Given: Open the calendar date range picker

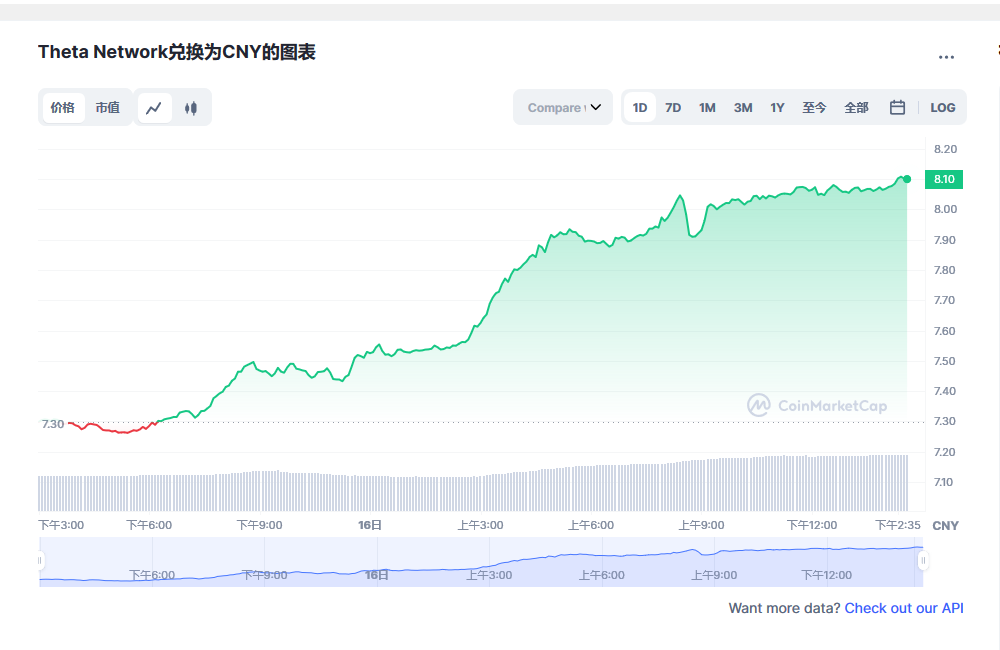Looking at the screenshot, I should [x=897, y=107].
